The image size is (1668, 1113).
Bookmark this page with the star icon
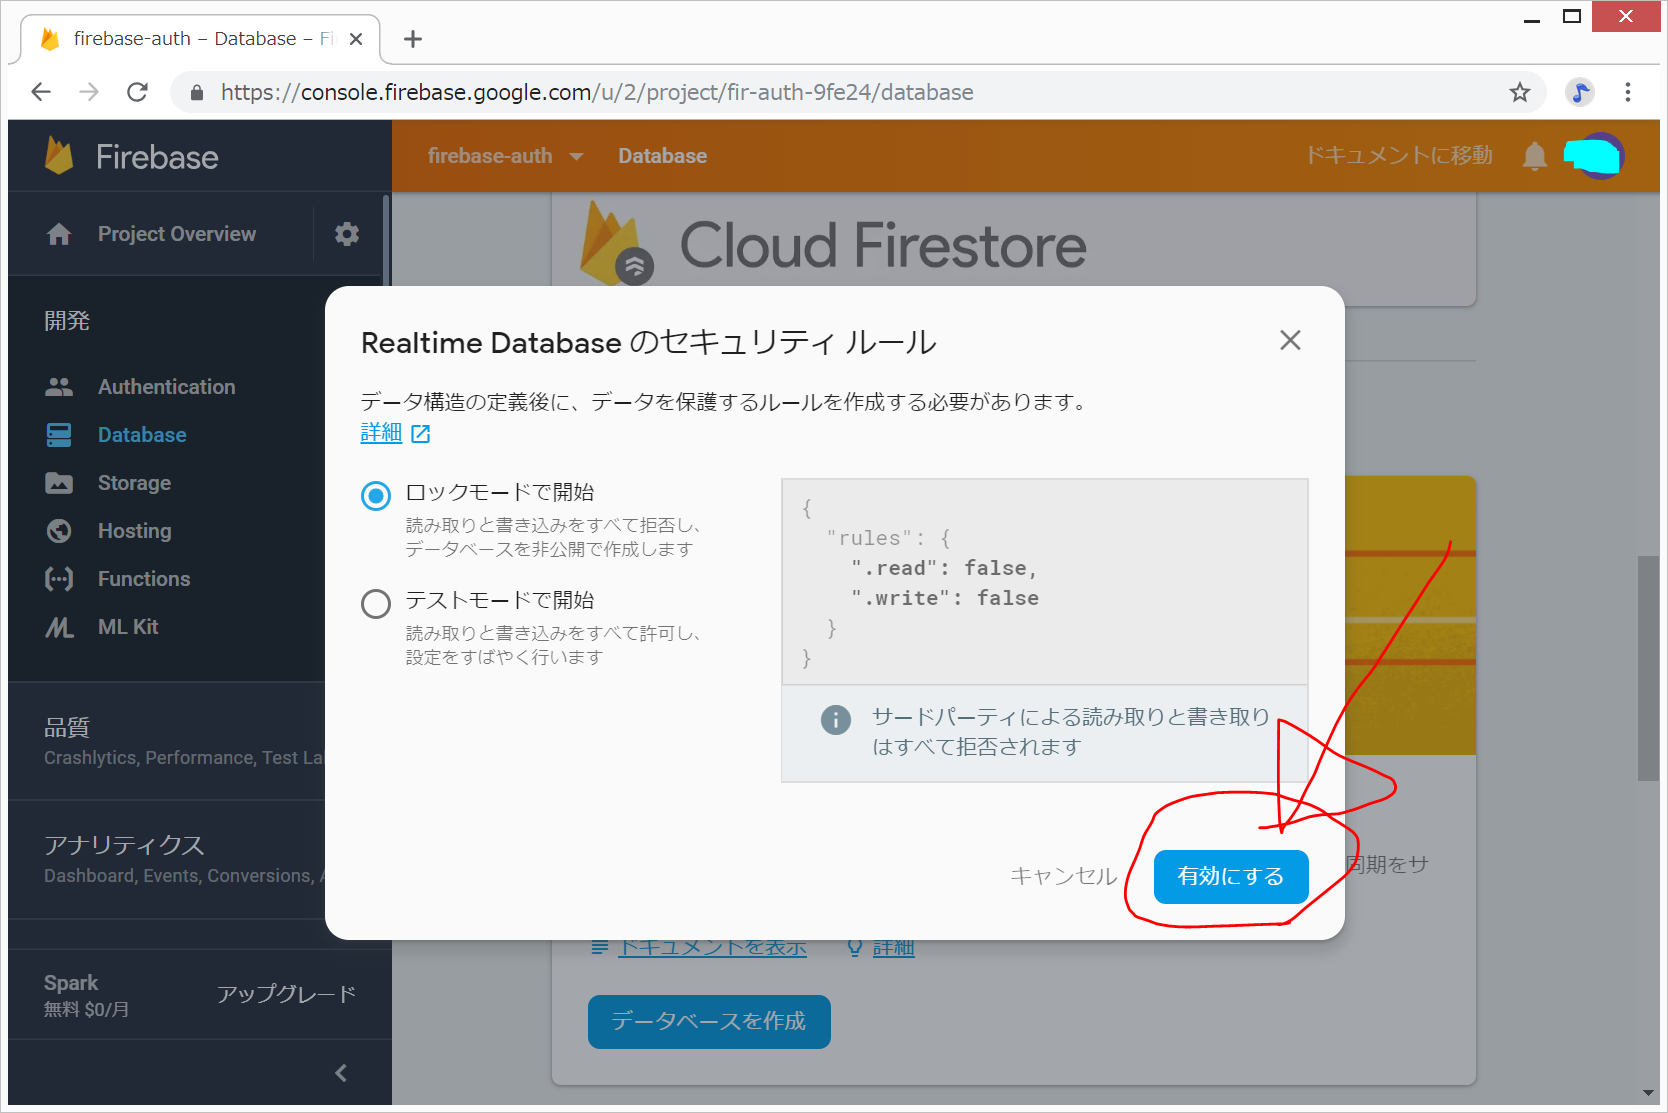(1519, 93)
